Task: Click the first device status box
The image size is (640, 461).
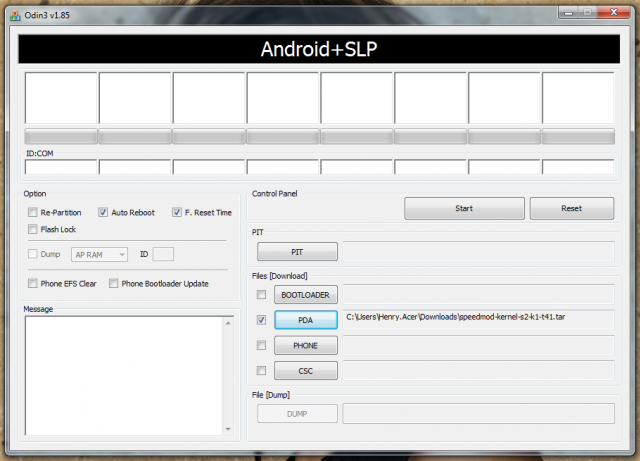Action: [x=61, y=98]
